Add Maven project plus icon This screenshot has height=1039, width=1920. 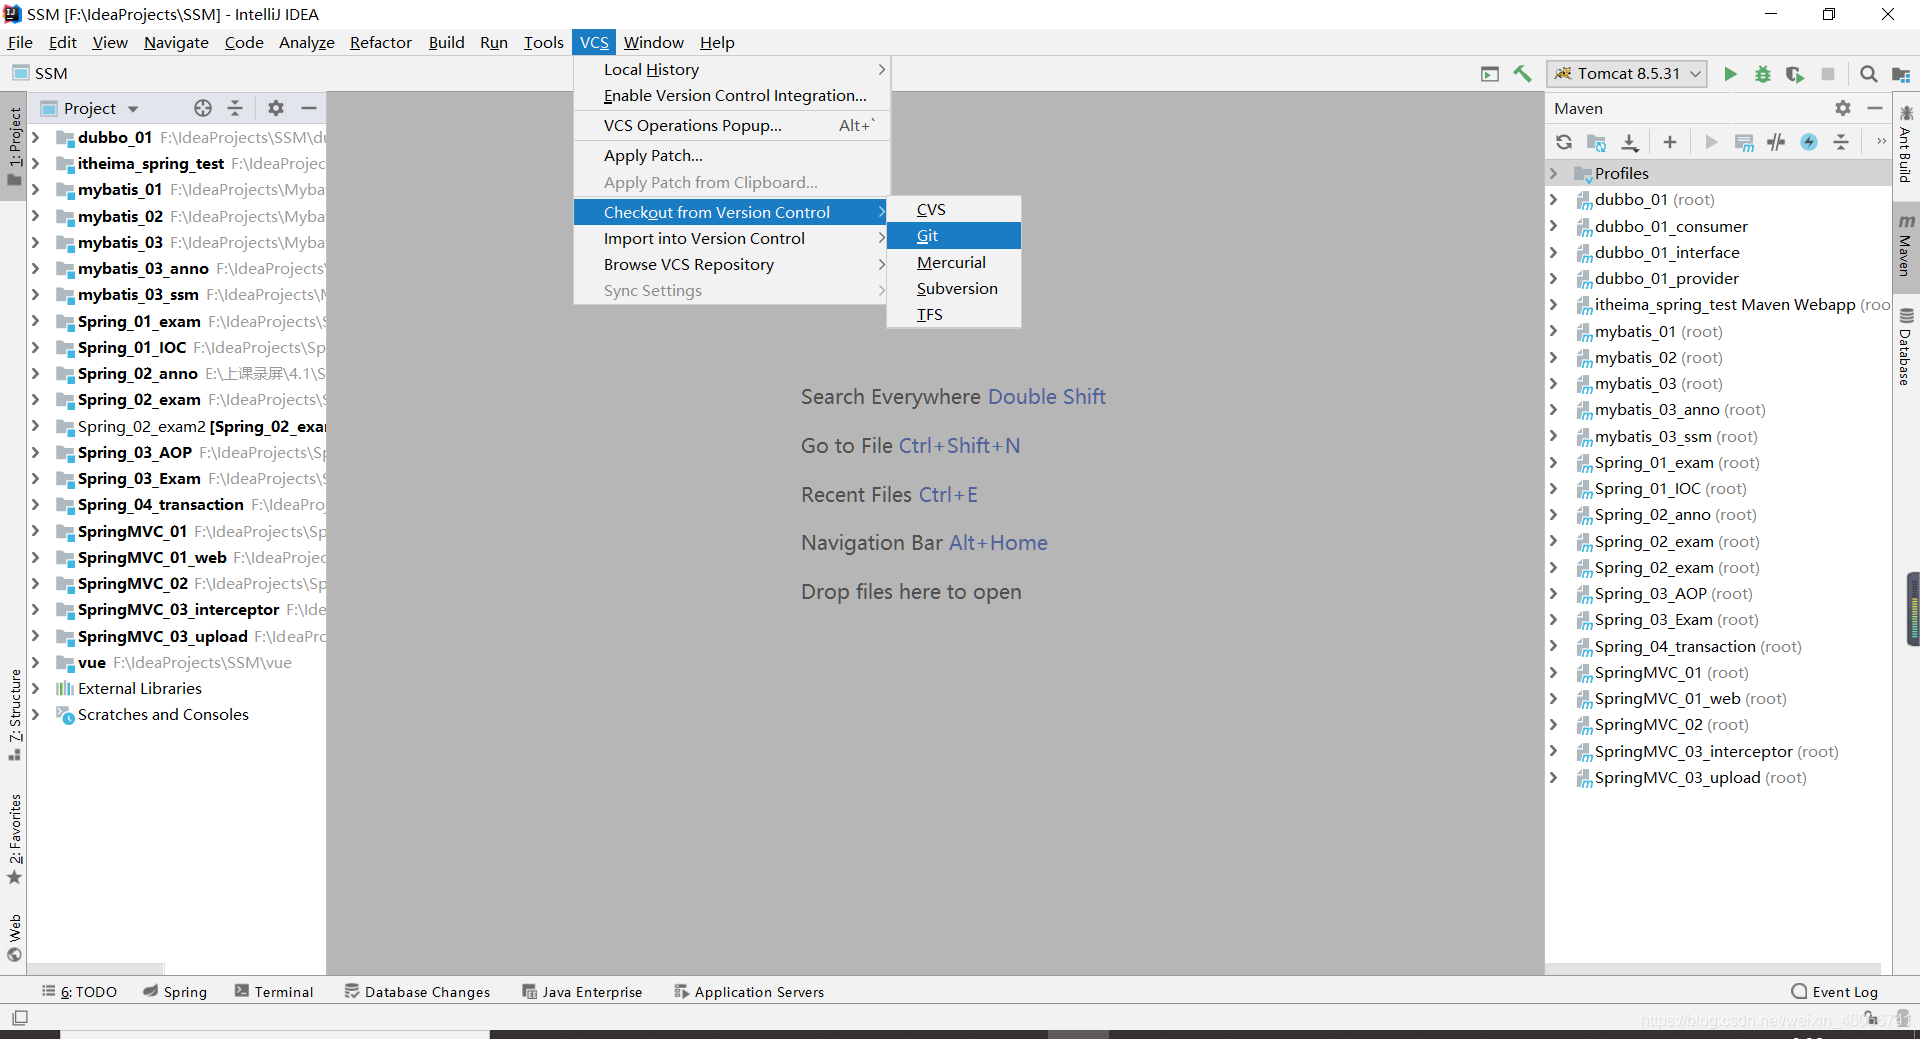tap(1670, 142)
